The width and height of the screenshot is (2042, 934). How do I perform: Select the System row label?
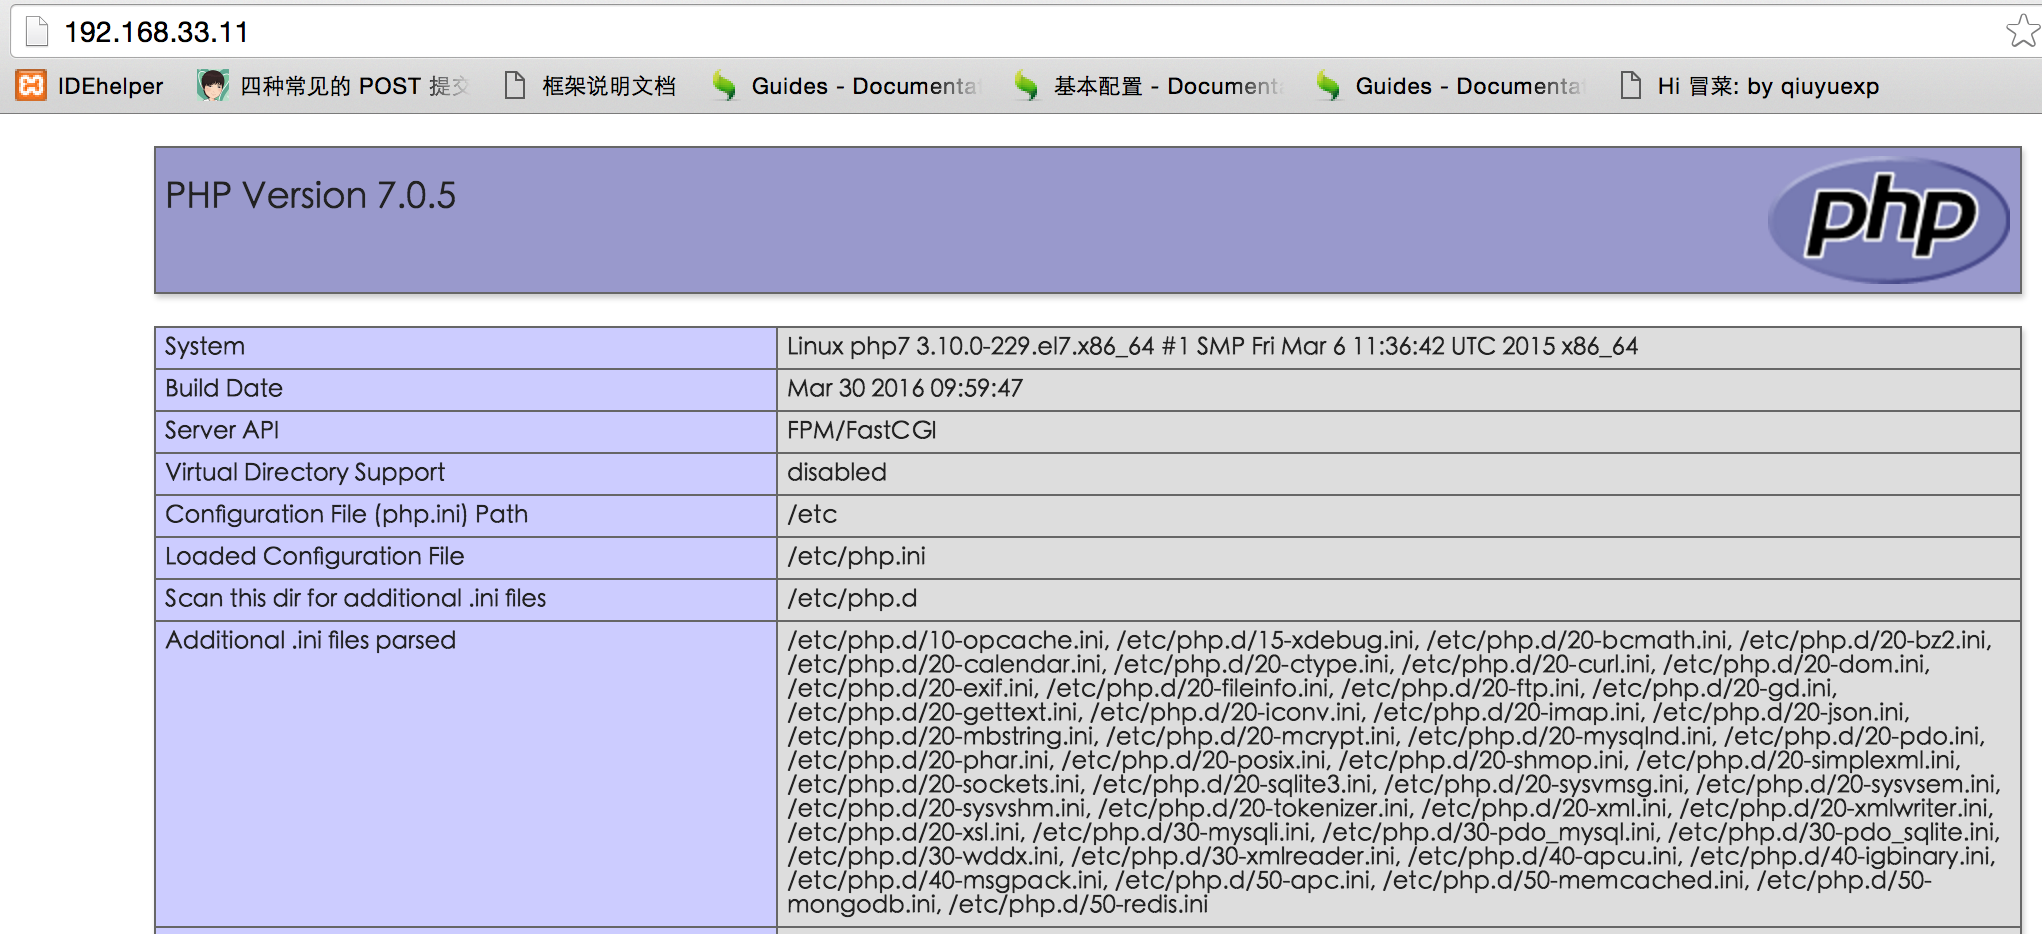coord(205,347)
